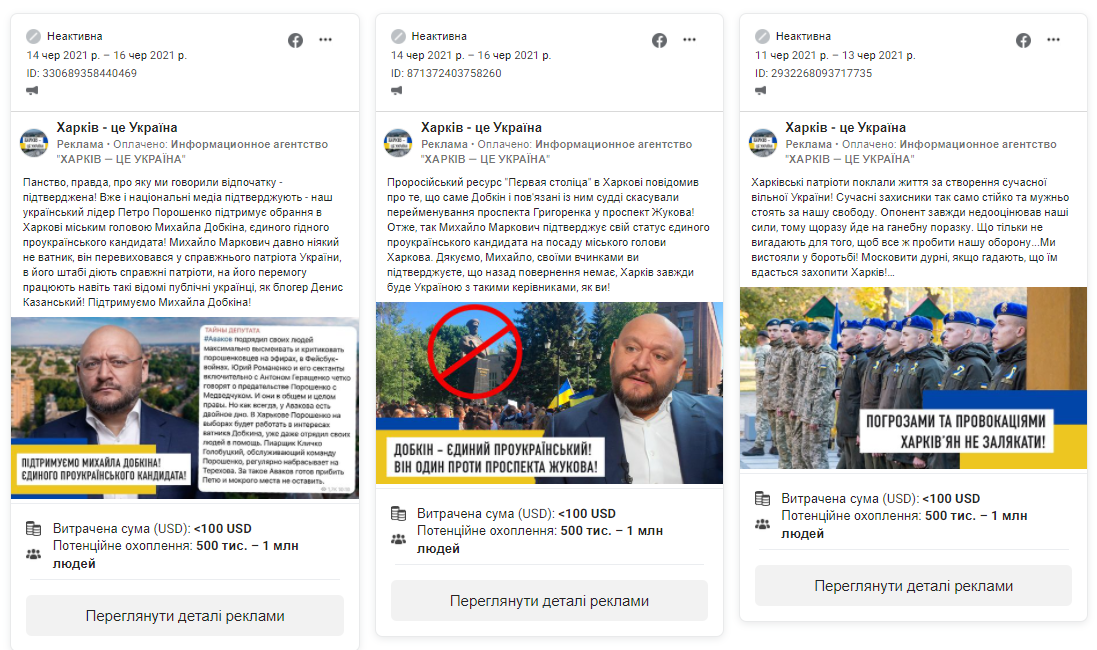
Task: Open 'Харків - це Україна' page name on third ad
Action: pyautogui.click(x=845, y=127)
